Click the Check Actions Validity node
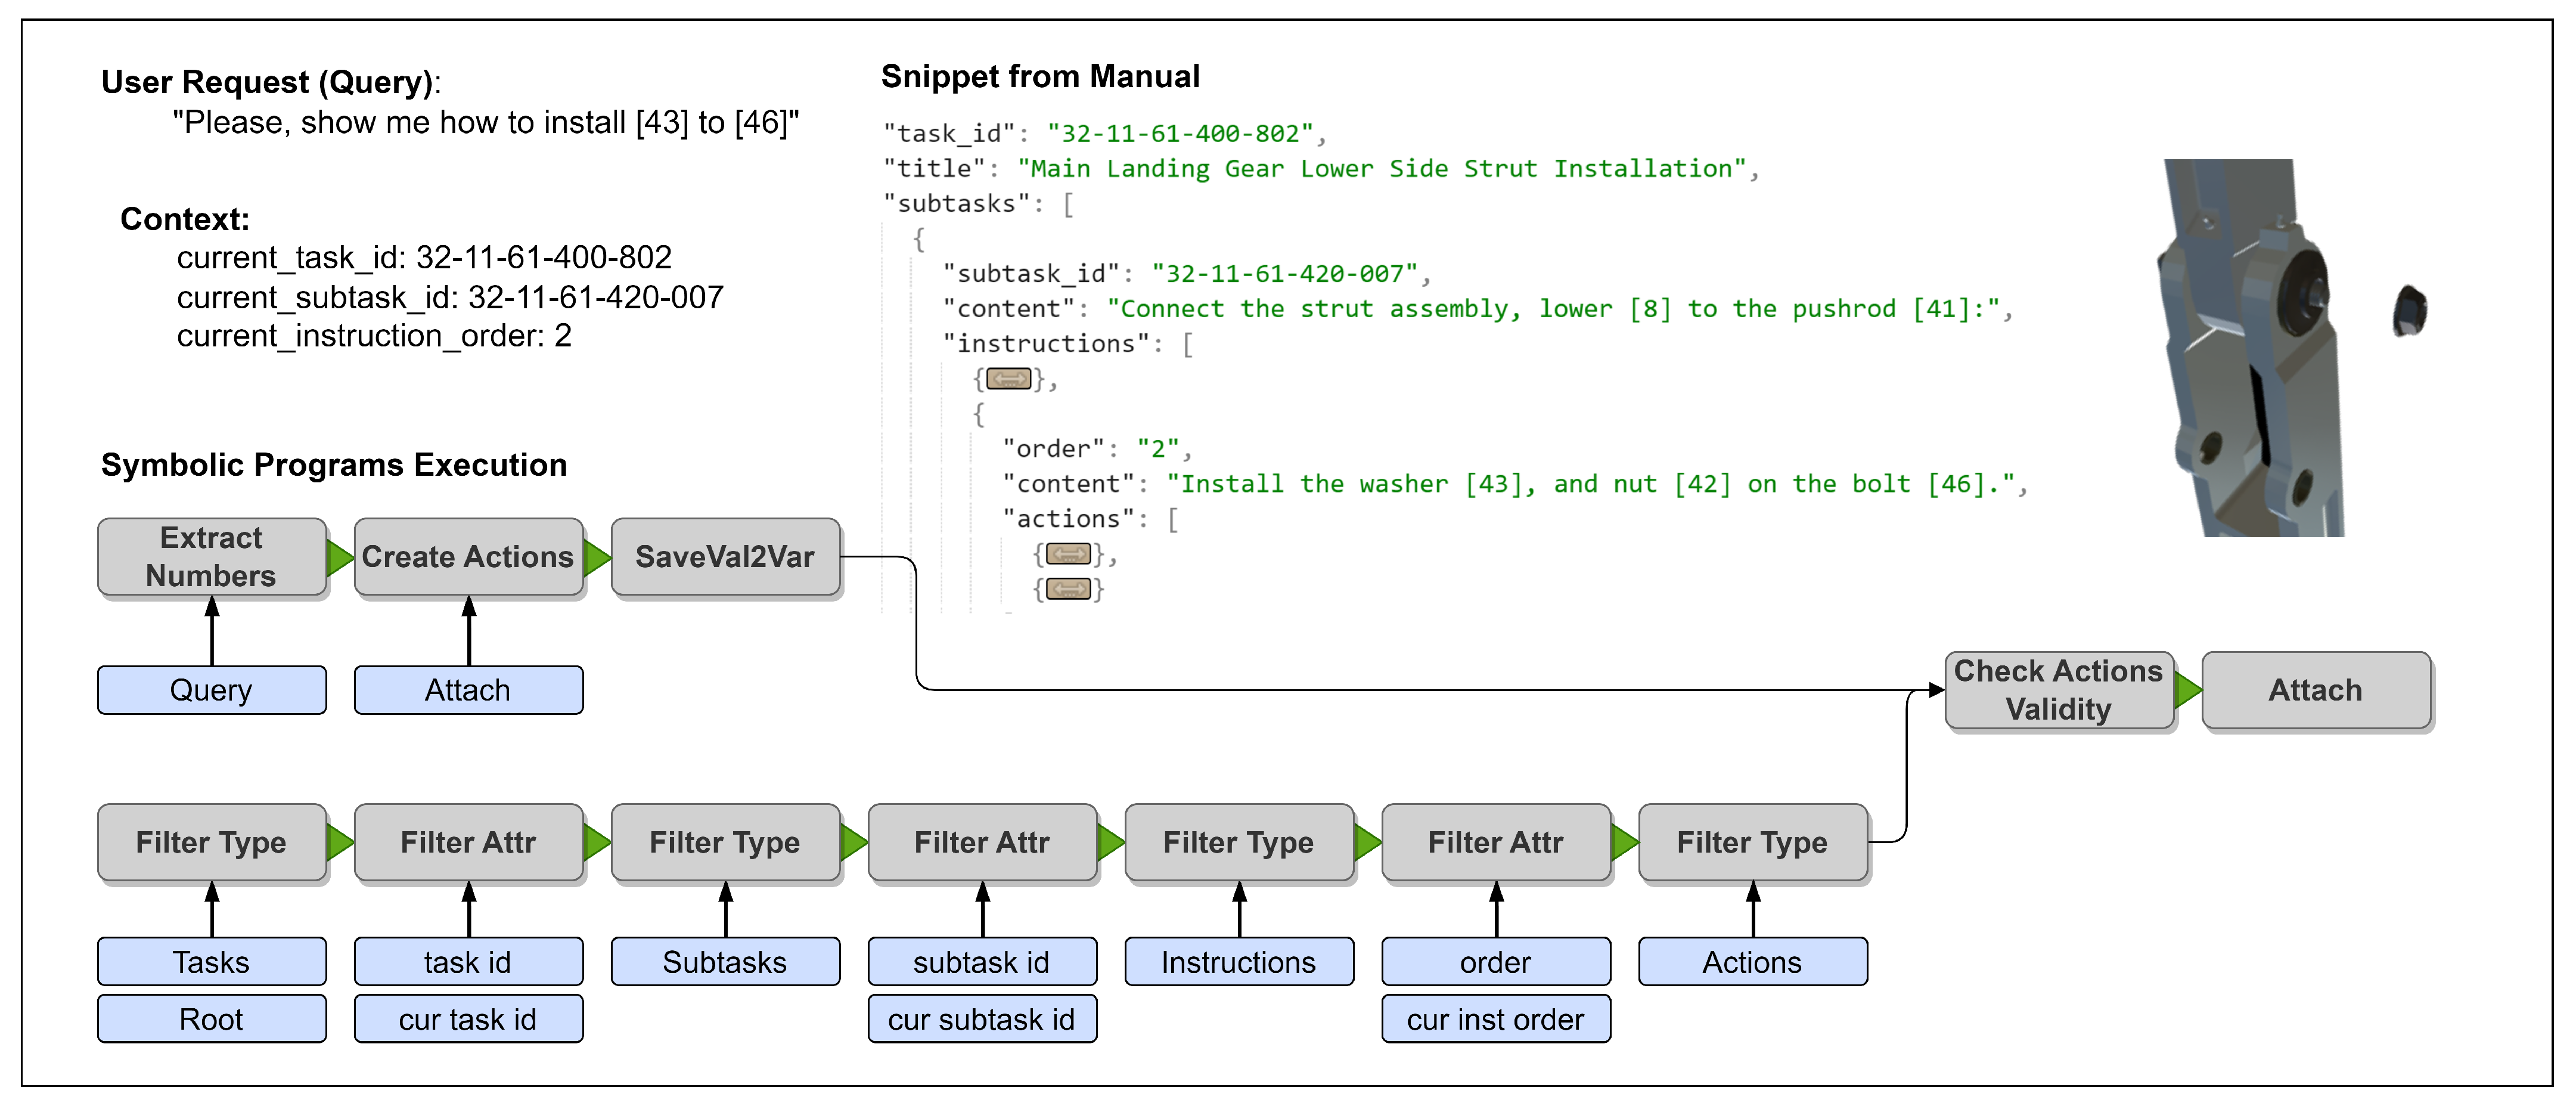The width and height of the screenshot is (2576, 1106). 2058,690
